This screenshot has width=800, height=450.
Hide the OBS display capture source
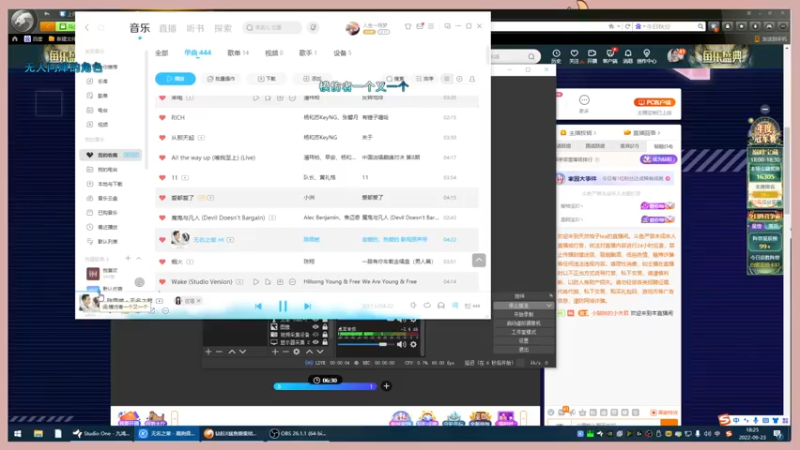pos(316,342)
